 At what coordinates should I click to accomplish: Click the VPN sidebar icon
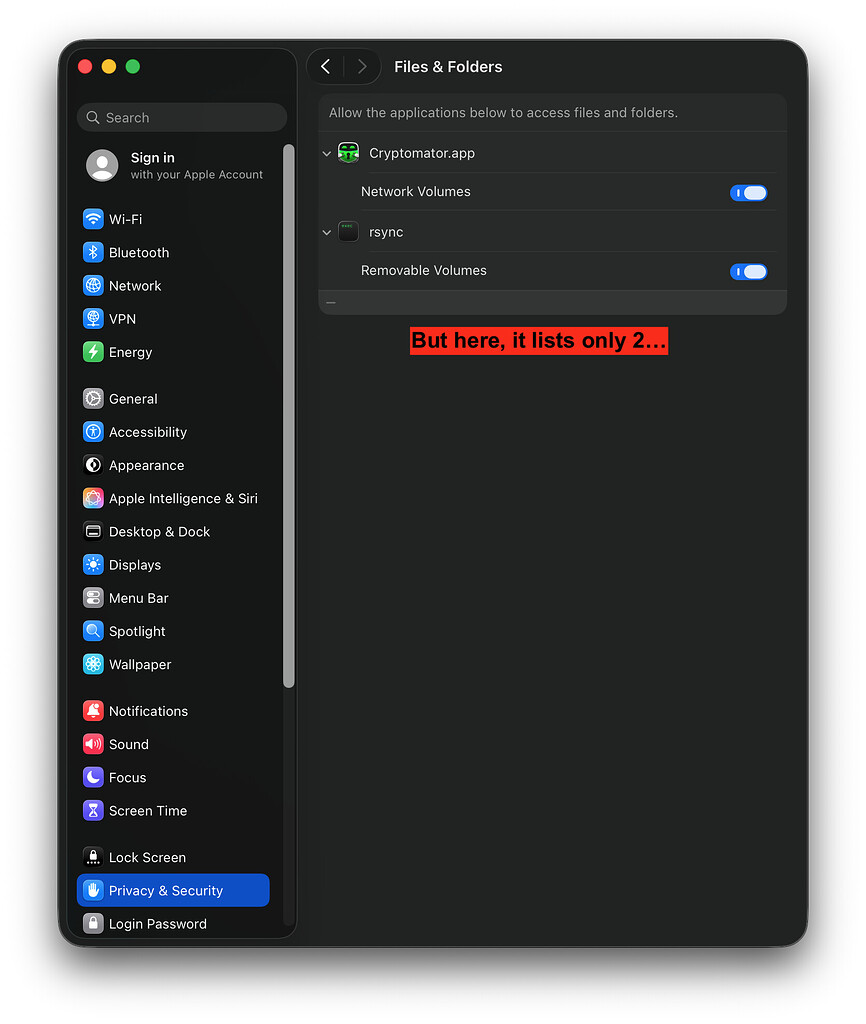[93, 319]
